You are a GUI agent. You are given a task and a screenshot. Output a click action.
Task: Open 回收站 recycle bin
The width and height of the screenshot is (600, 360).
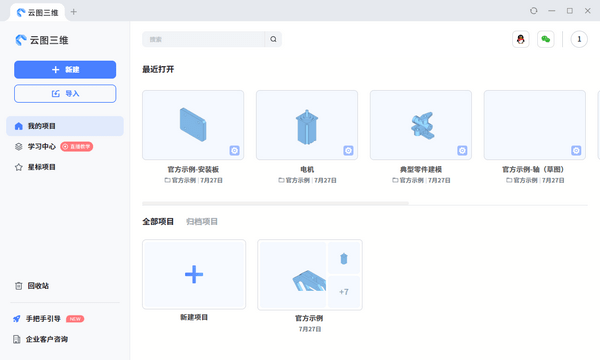point(38,286)
